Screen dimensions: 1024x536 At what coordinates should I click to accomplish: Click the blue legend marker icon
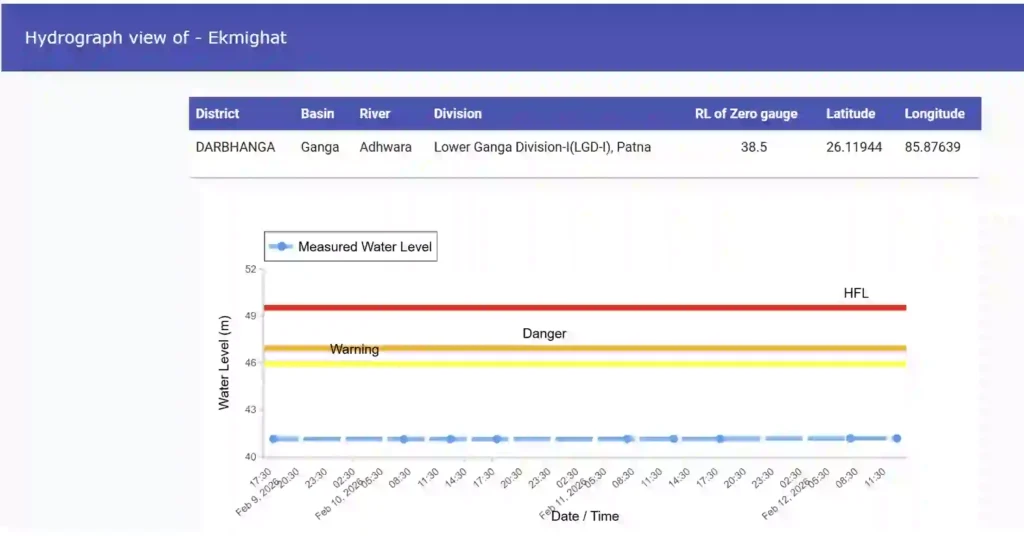pyautogui.click(x=282, y=247)
